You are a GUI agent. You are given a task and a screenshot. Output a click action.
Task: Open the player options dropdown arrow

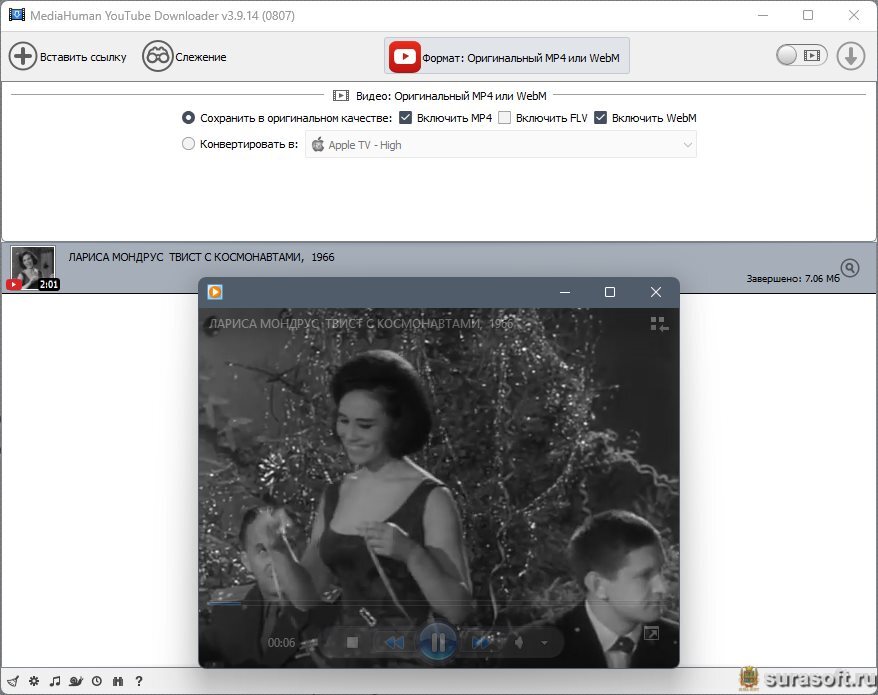(x=544, y=643)
